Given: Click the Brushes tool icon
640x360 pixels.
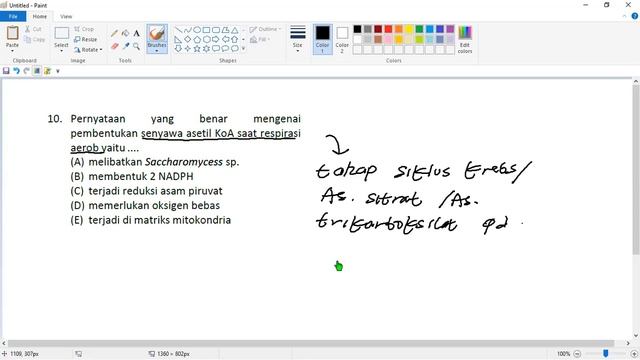Looking at the screenshot, I should (x=157, y=33).
